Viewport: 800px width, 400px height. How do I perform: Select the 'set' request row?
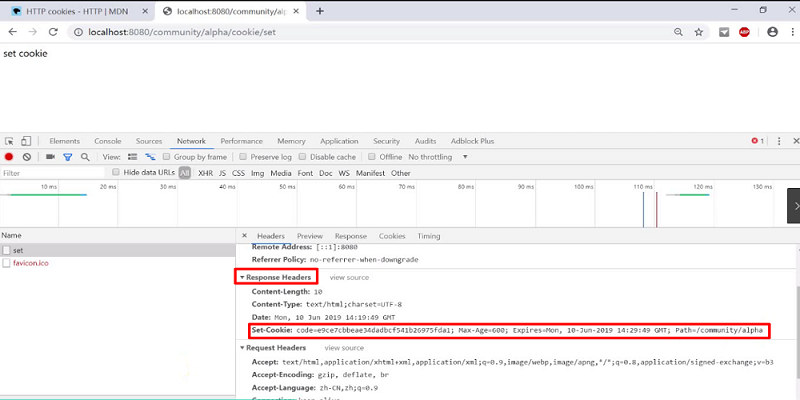click(x=117, y=251)
